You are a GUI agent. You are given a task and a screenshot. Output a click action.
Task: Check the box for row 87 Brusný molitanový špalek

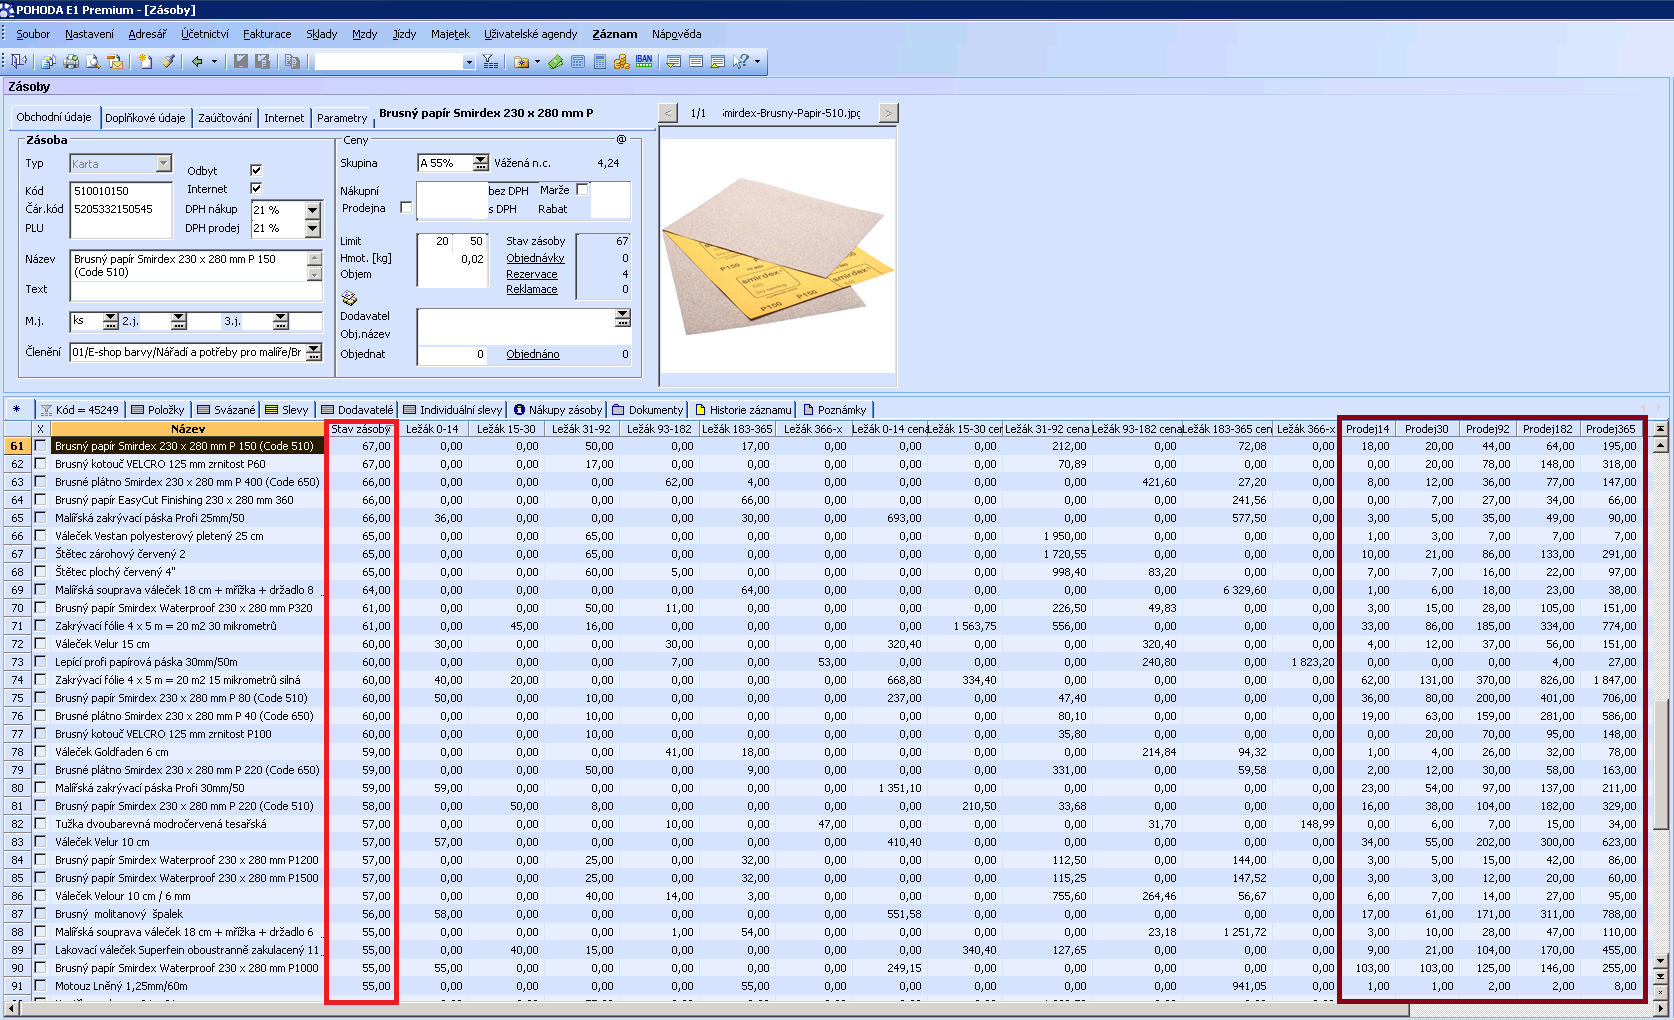pos(40,914)
